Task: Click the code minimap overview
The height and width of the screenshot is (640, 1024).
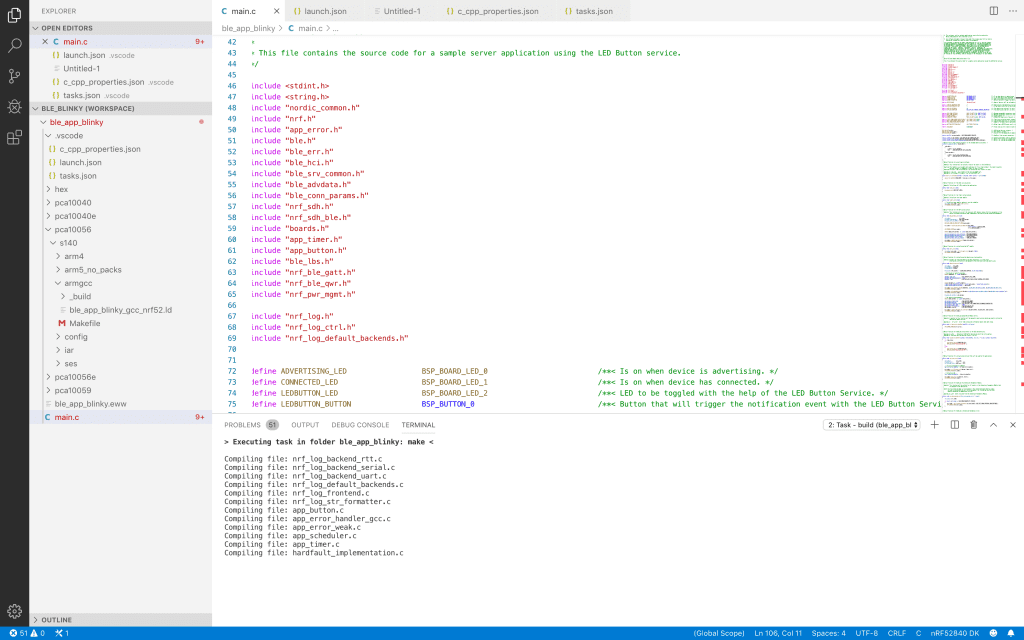Action: [979, 223]
